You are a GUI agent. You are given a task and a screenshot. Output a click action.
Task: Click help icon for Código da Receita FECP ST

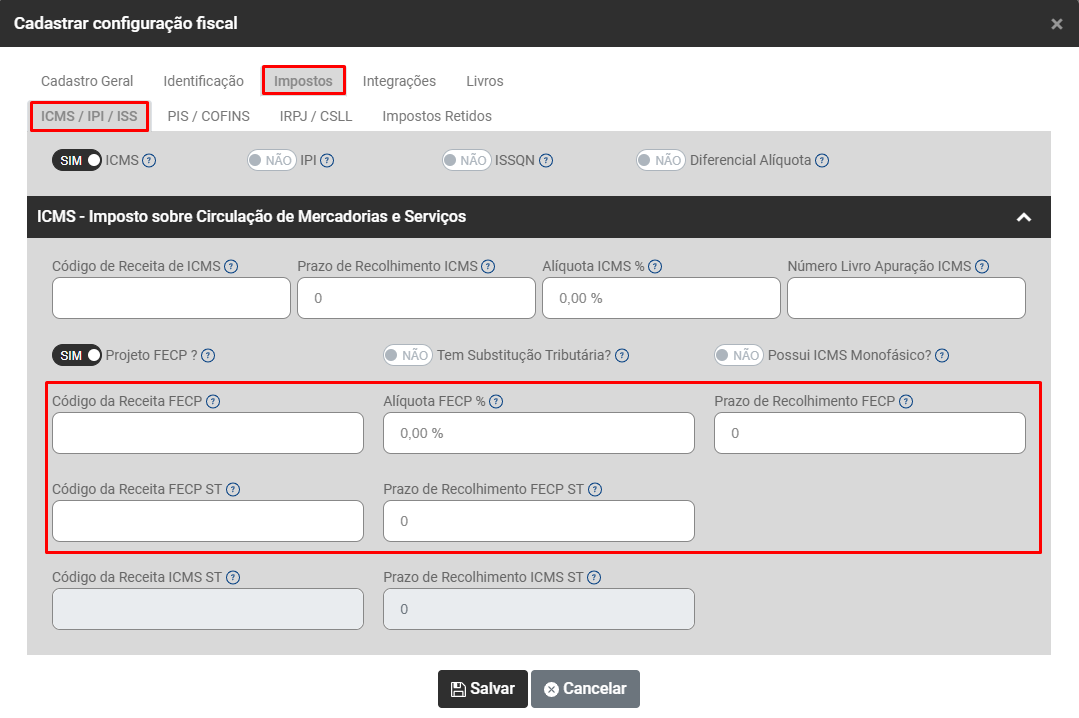click(233, 489)
